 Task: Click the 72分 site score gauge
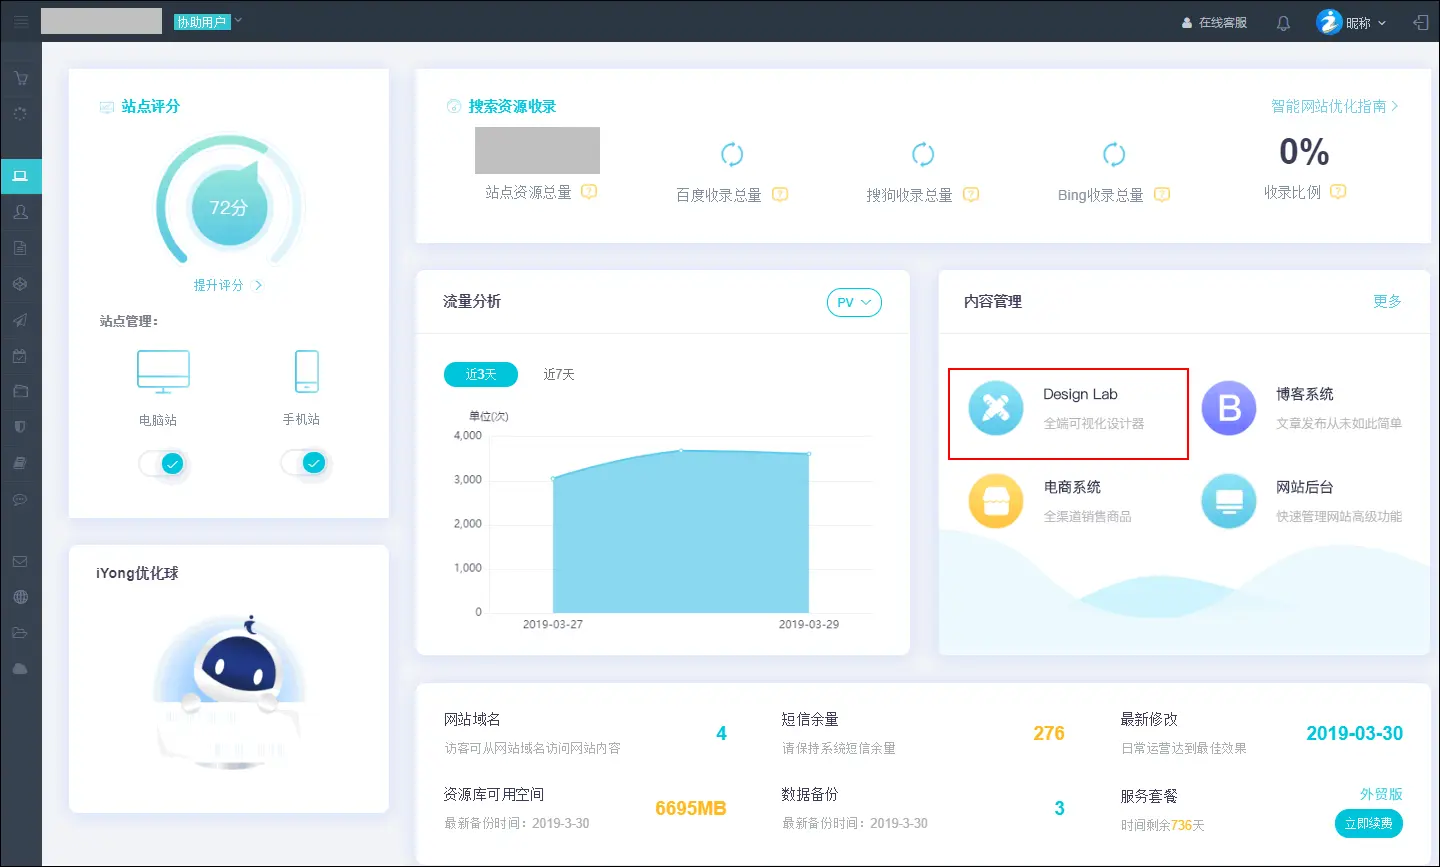pyautogui.click(x=228, y=207)
